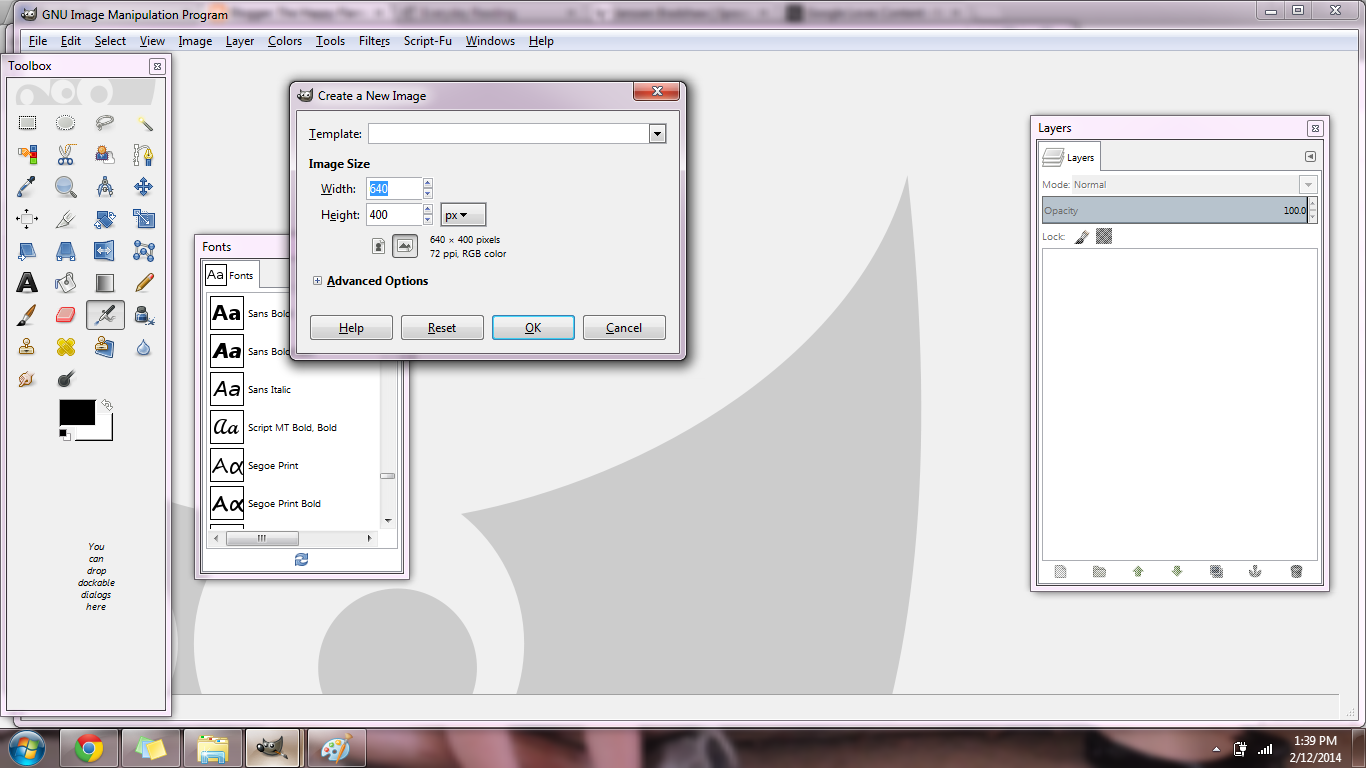Image resolution: width=1366 pixels, height=768 pixels.
Task: Choose the Paintbrush tool
Action: click(27, 315)
